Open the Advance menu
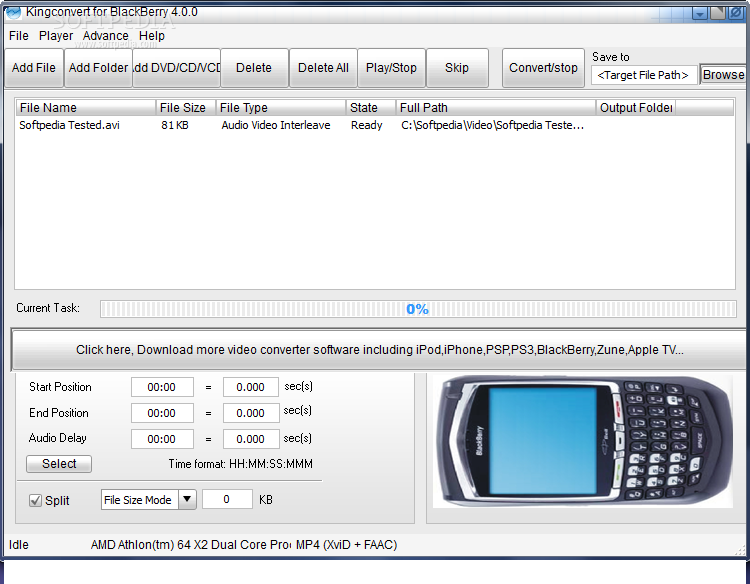The width and height of the screenshot is (750, 584). point(105,36)
